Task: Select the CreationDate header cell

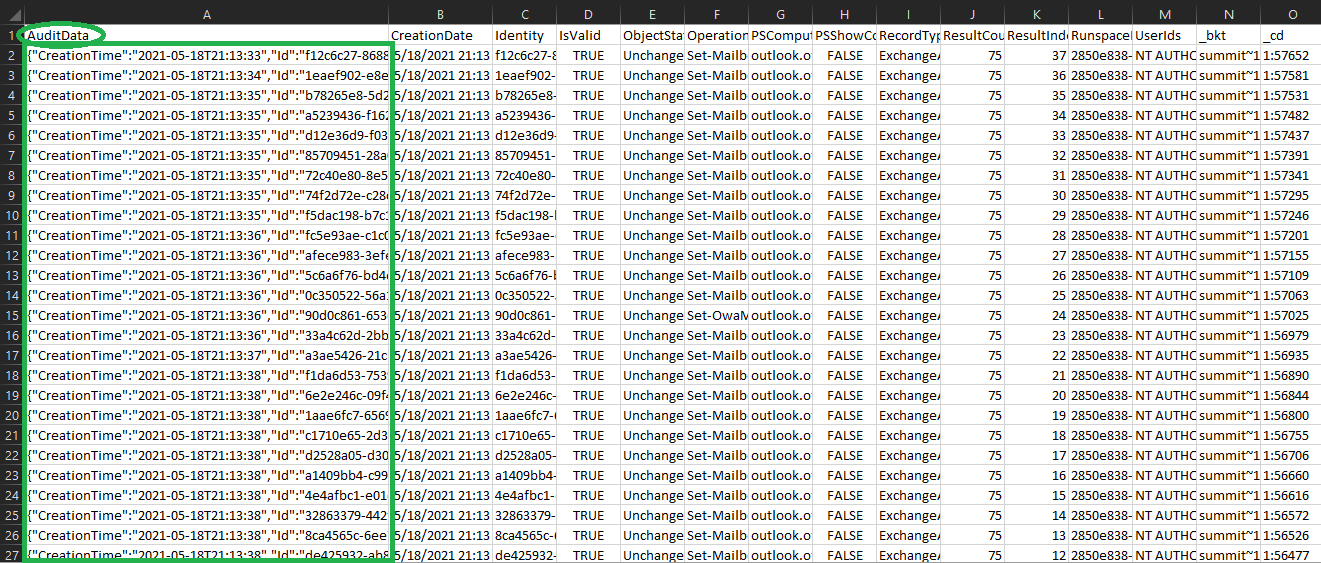Action: 439,35
